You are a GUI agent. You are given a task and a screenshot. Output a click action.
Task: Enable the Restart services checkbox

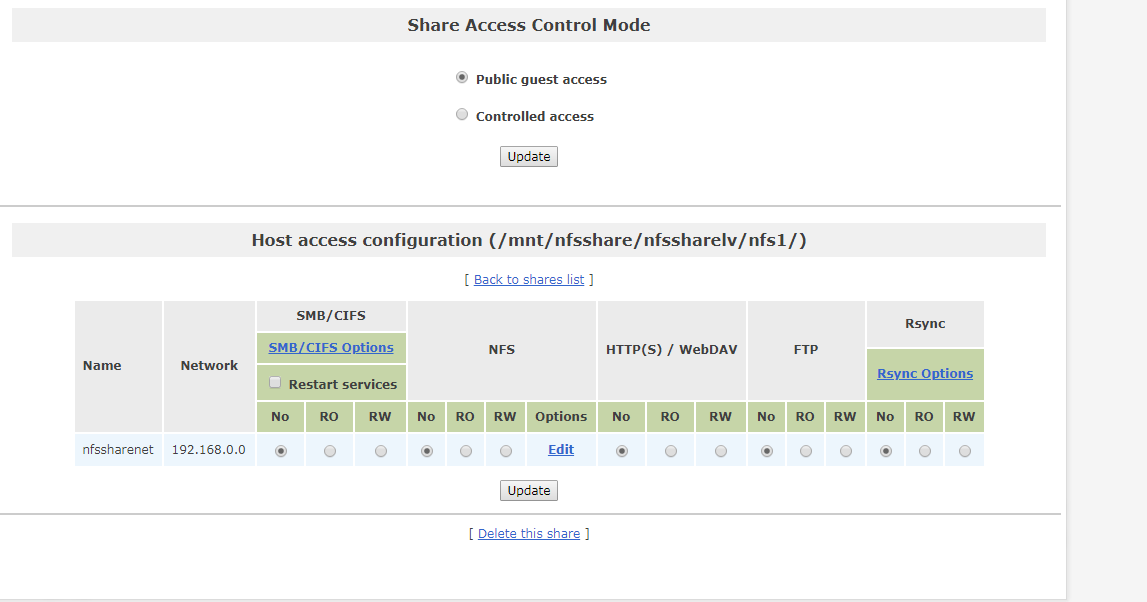[275, 382]
